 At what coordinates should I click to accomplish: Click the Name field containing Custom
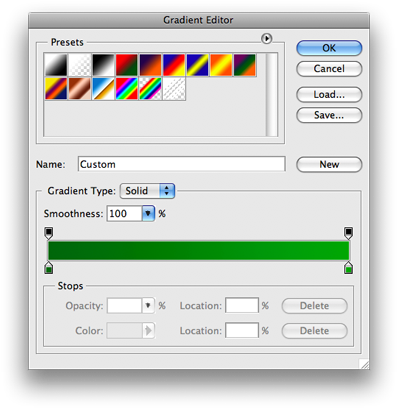[182, 164]
